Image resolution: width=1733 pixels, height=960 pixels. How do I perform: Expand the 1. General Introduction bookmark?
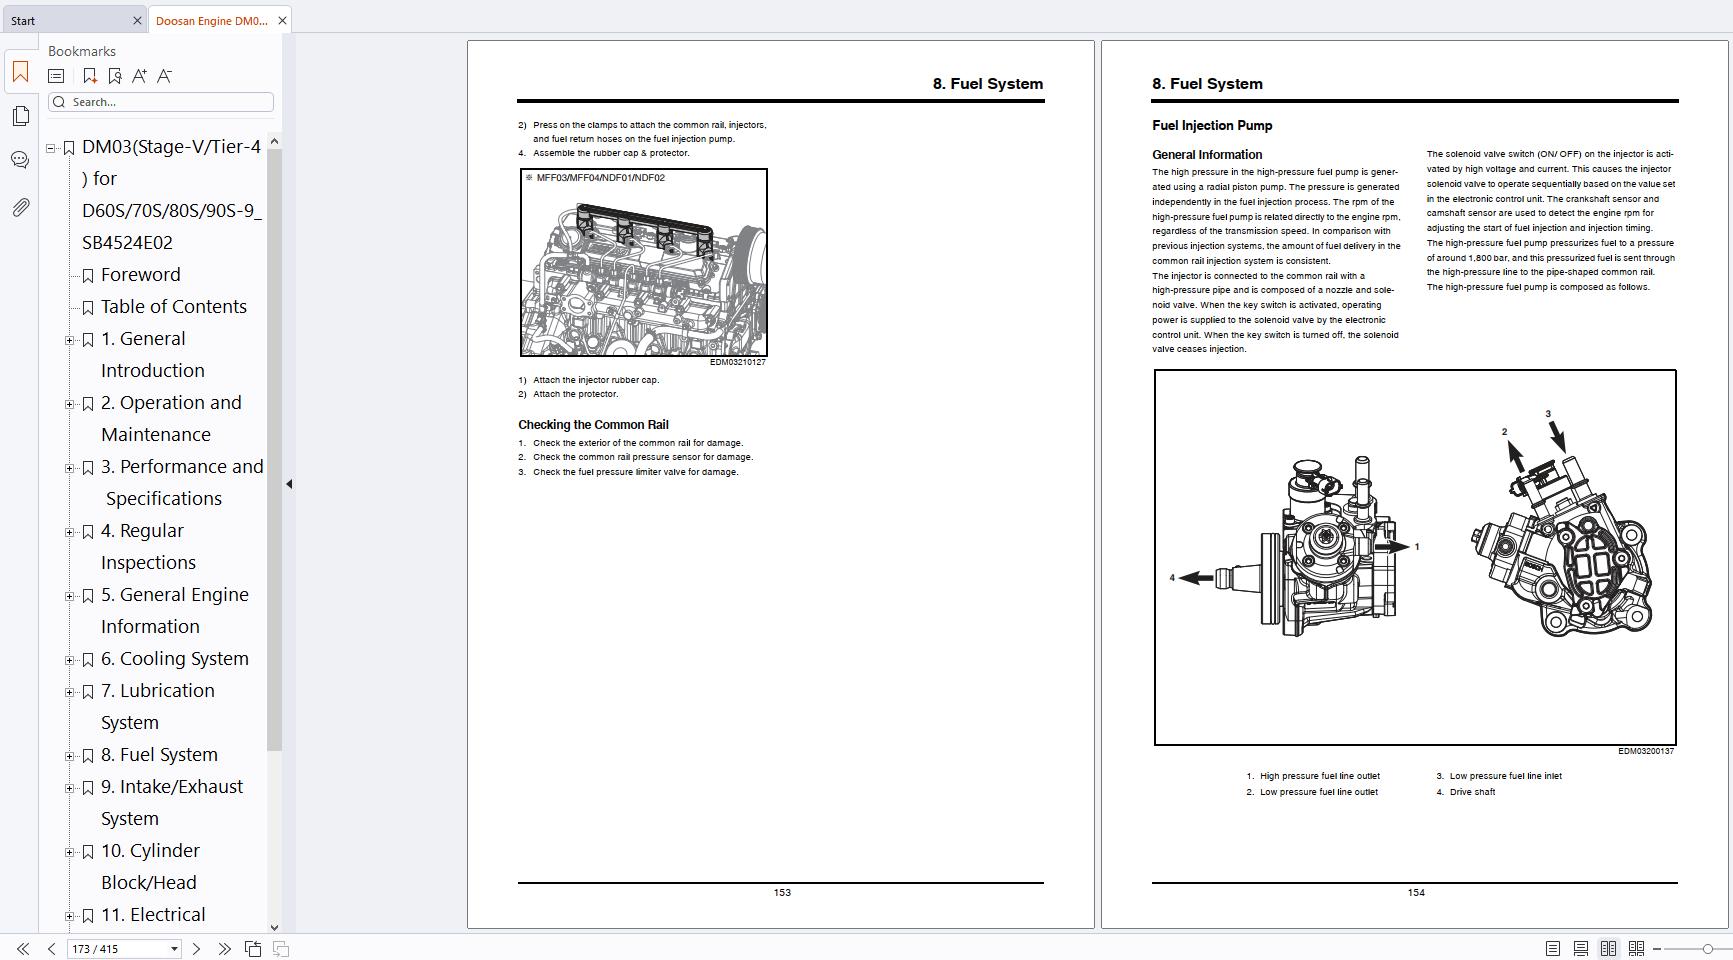point(70,340)
